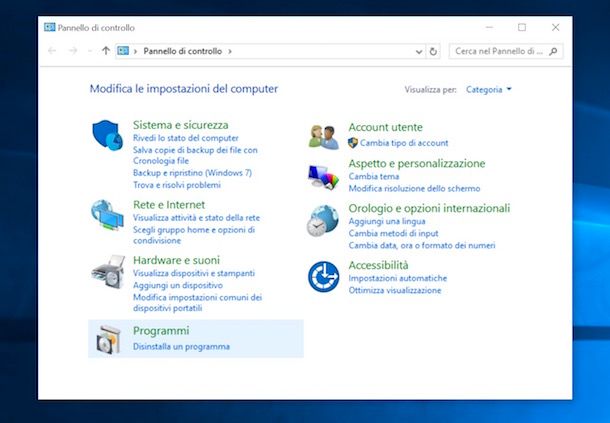Open Salva copie di backup dei file link
The image size is (610, 423).
pyautogui.click(x=195, y=155)
